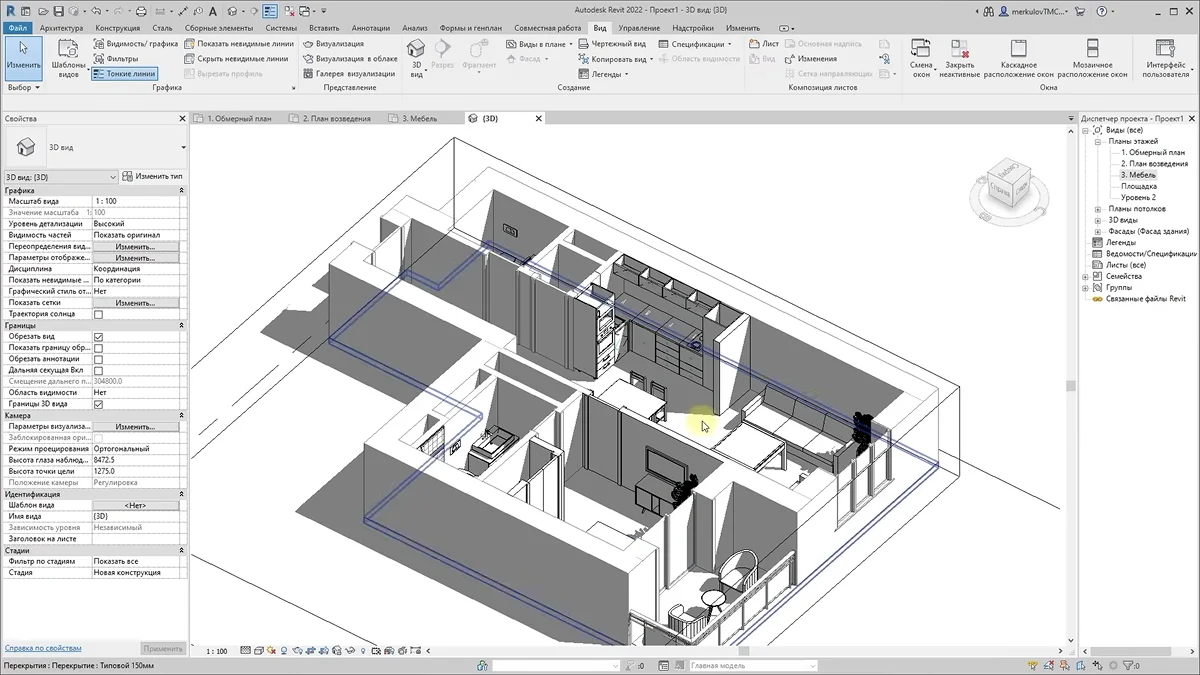Select Площадка in the project browser
This screenshot has width=1200, height=675.
pos(1138,186)
